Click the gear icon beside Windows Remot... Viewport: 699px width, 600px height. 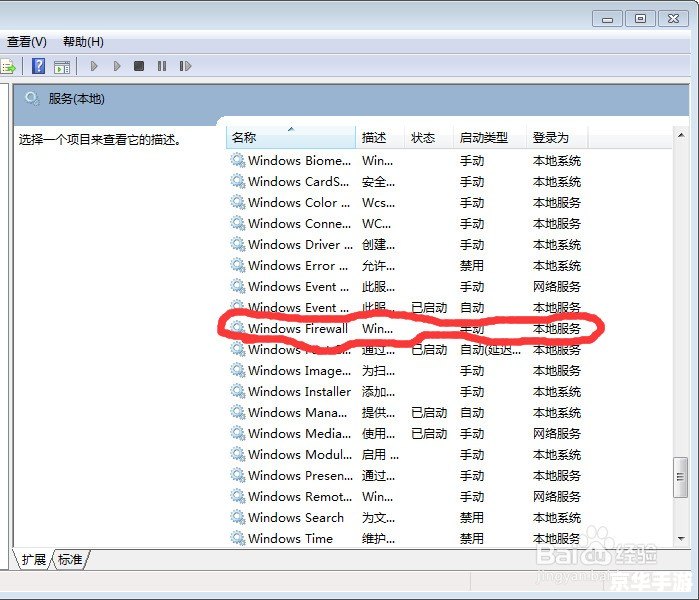238,496
